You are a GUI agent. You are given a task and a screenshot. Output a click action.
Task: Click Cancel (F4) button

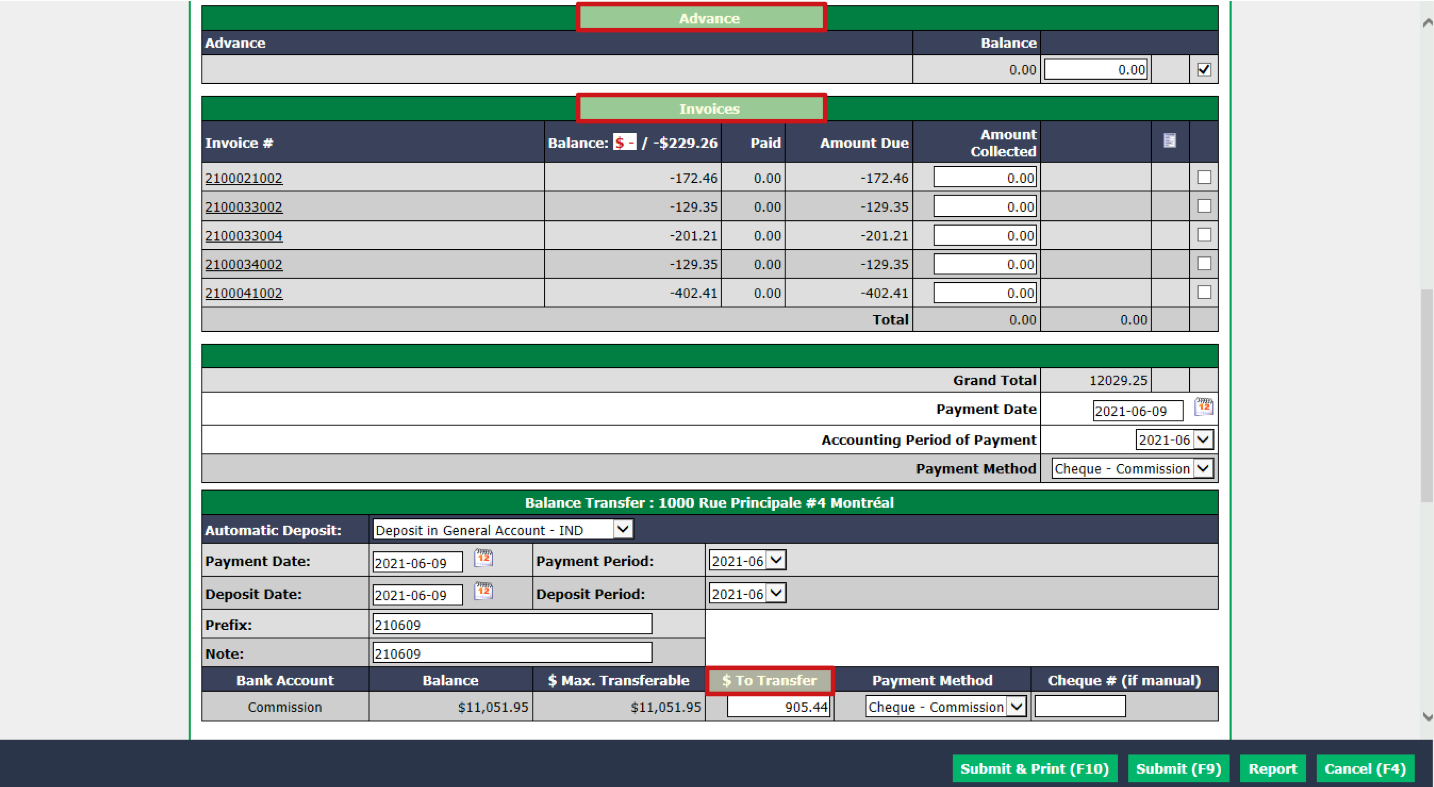(1365, 768)
